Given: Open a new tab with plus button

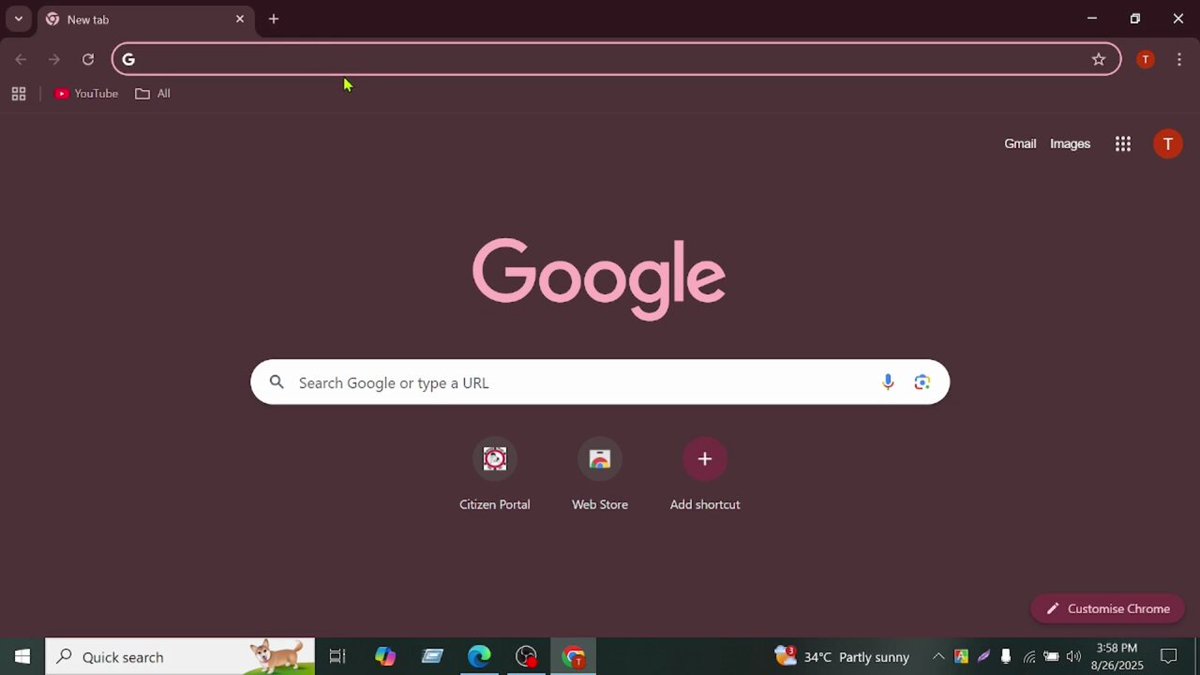Looking at the screenshot, I should coord(274,19).
